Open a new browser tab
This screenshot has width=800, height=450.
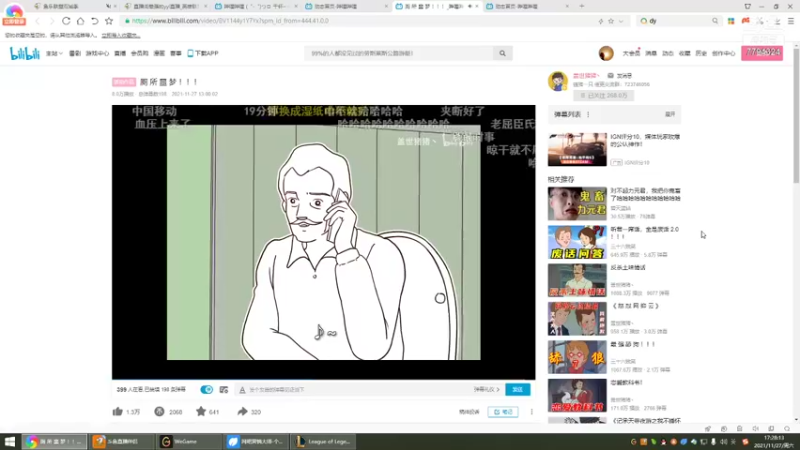click(582, 6)
